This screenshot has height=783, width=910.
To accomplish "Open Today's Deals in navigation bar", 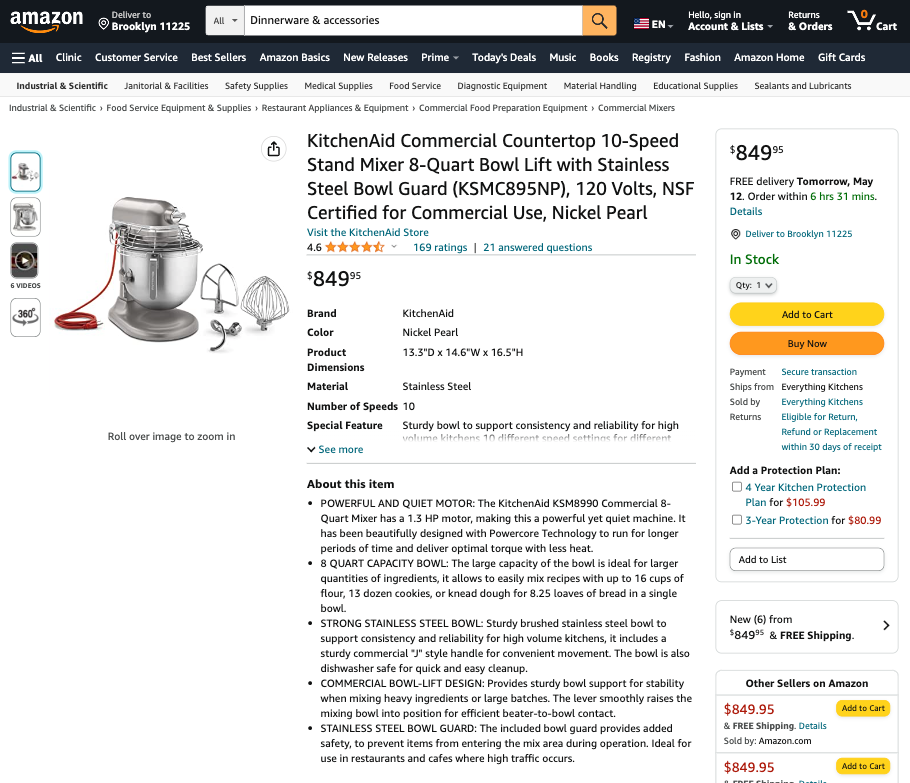I will [504, 57].
